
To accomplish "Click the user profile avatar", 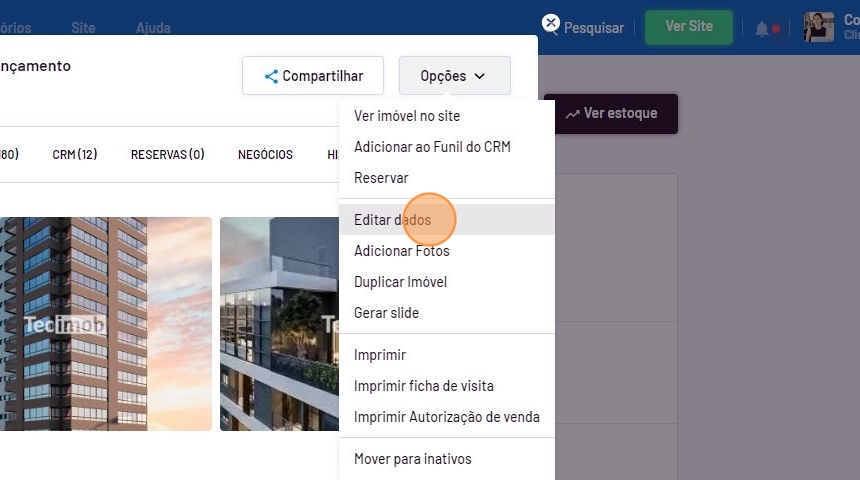I will [818, 27].
